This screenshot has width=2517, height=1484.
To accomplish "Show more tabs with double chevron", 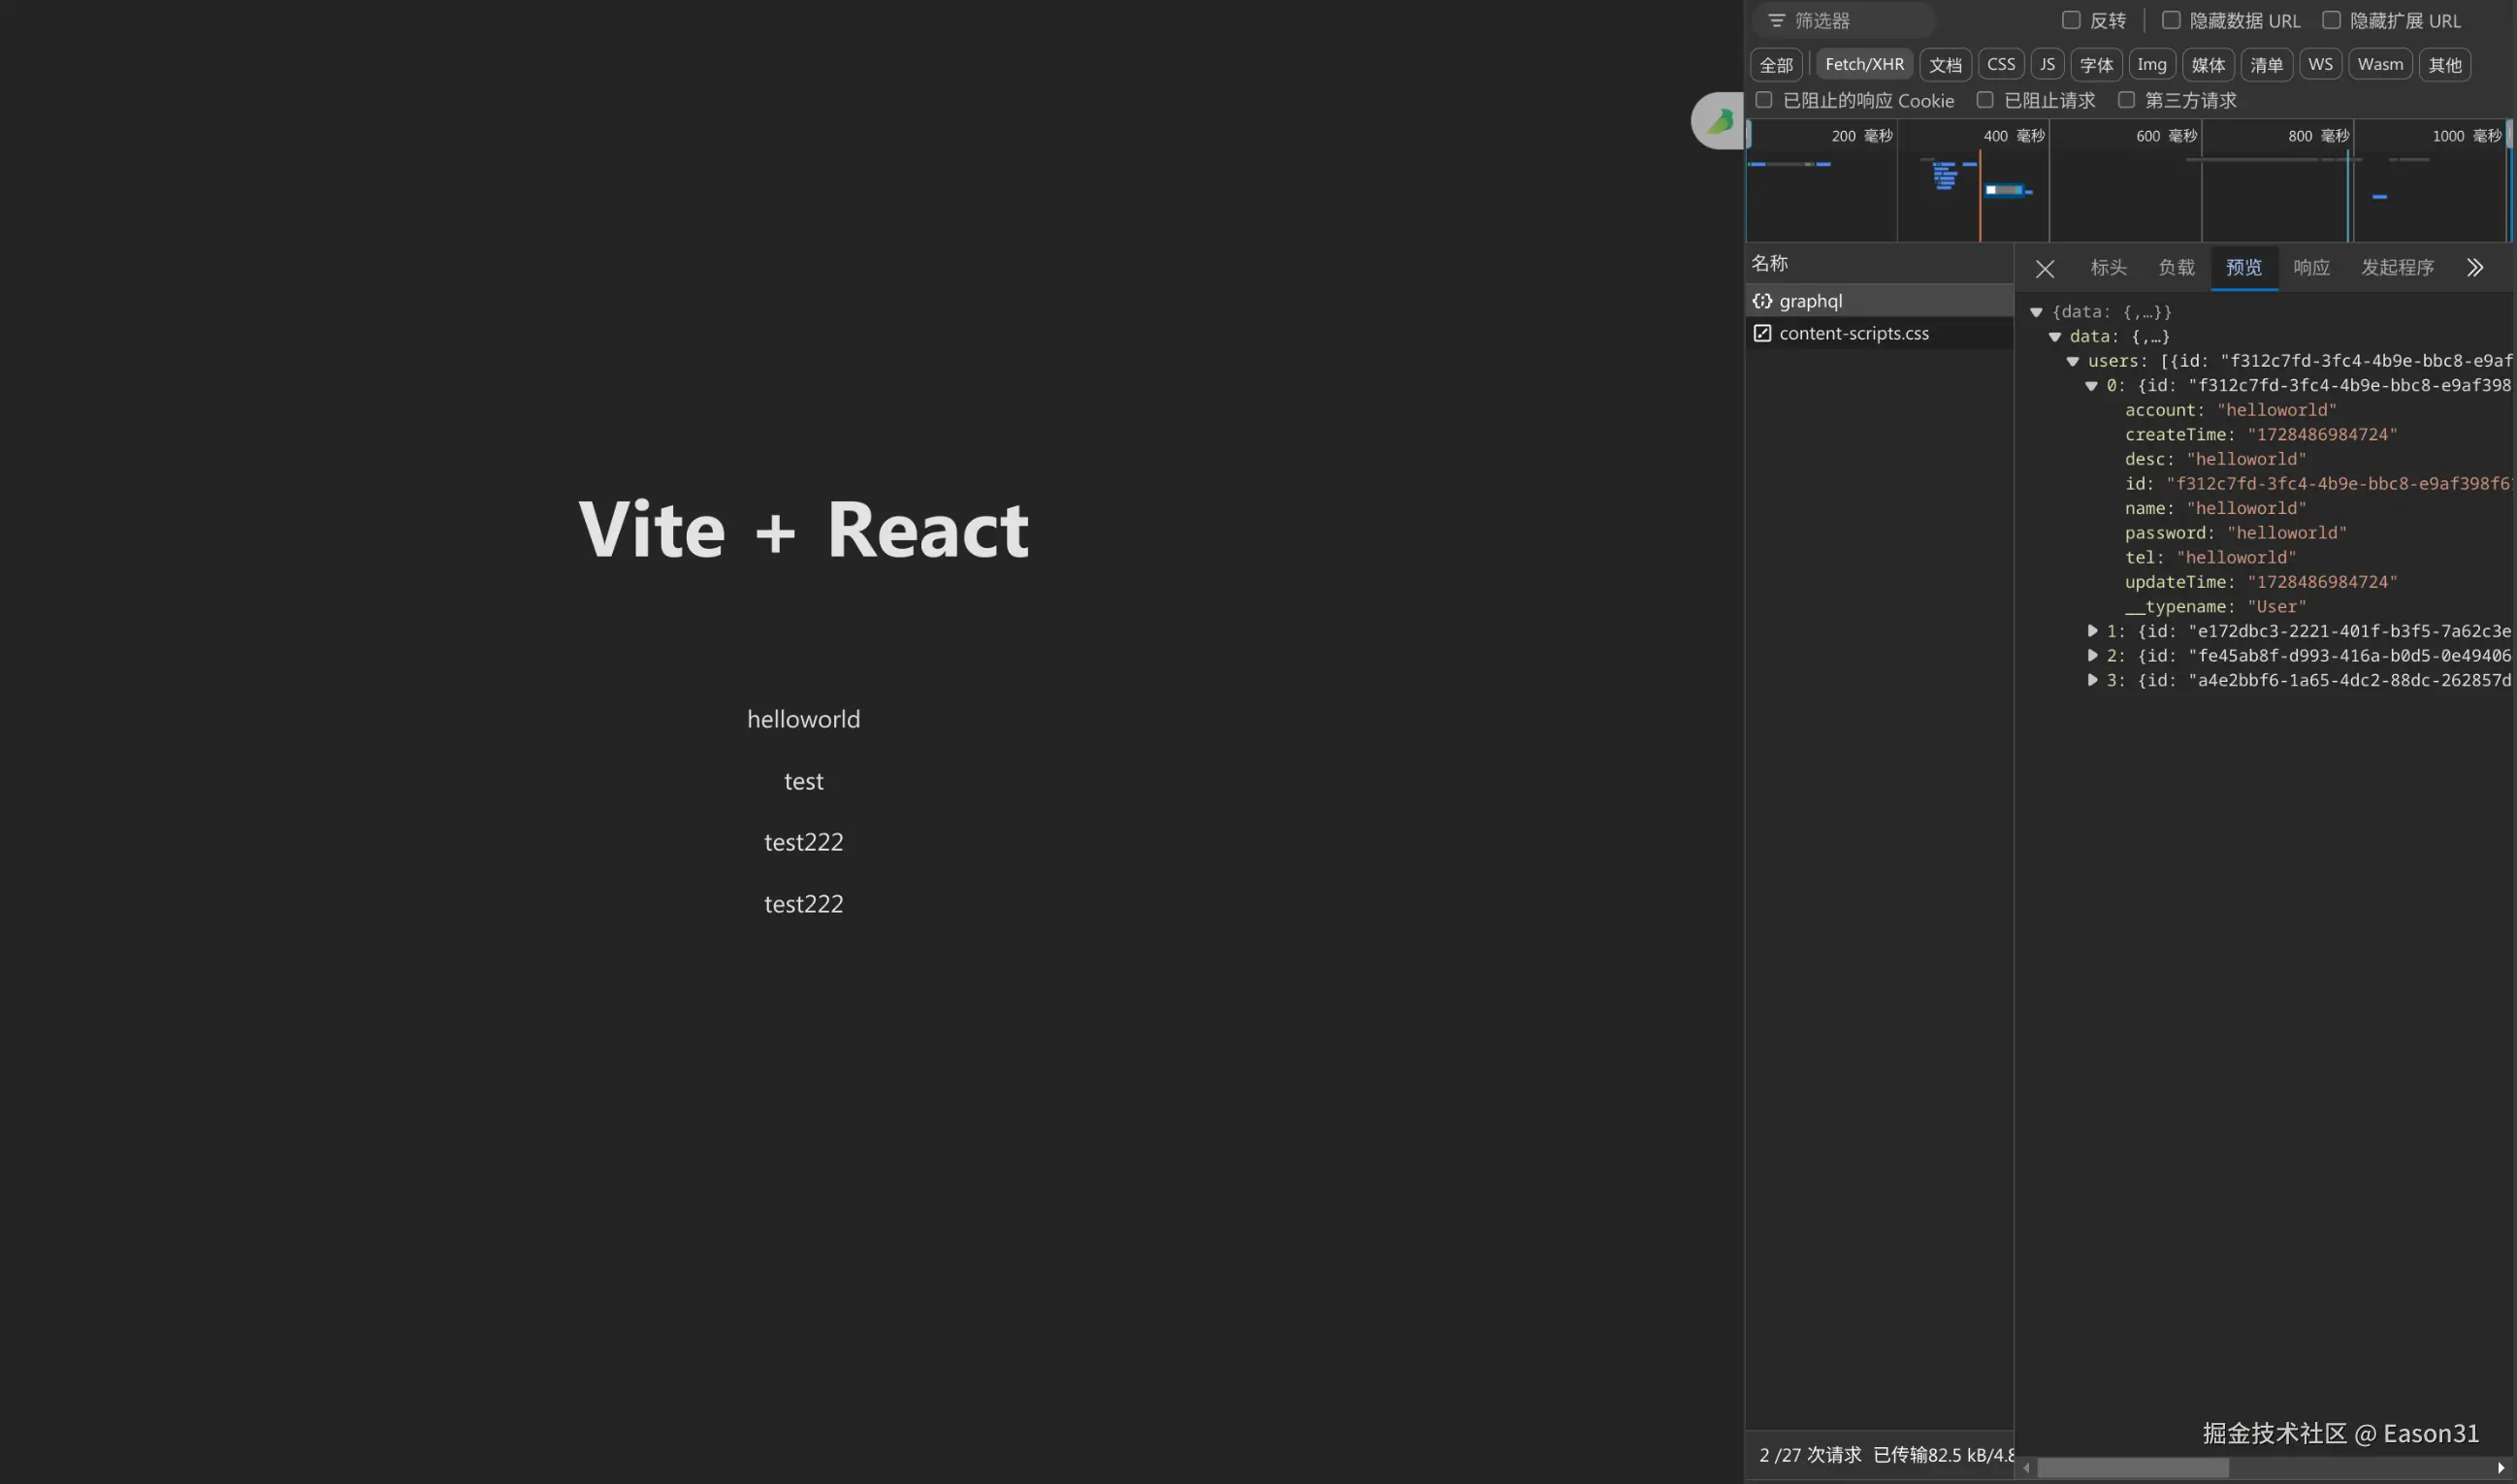I will (x=2474, y=267).
